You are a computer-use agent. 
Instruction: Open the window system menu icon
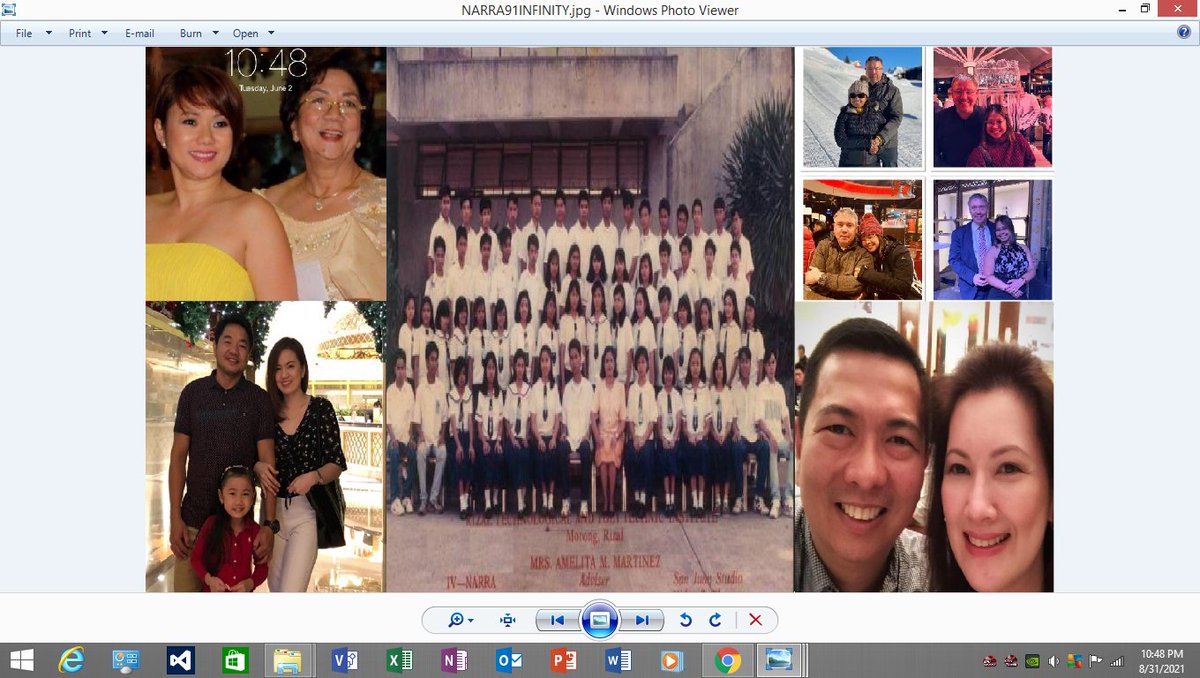pyautogui.click(x=9, y=9)
